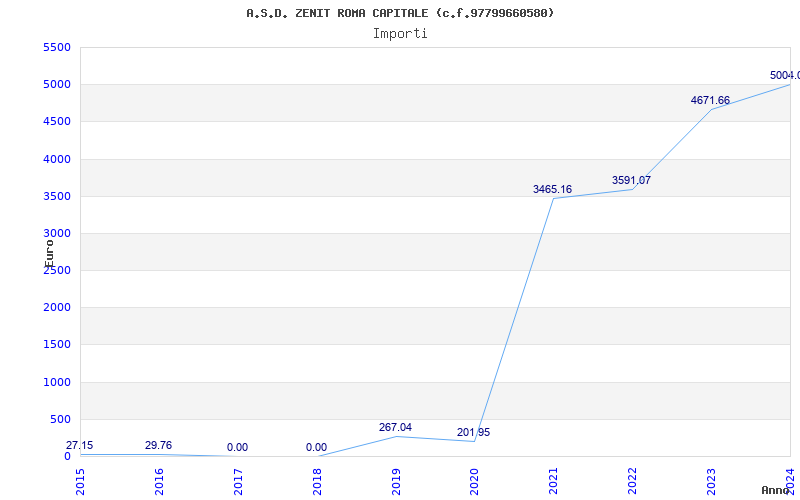Click the Importi subtitle
This screenshot has height=500, width=800.
point(400,34)
